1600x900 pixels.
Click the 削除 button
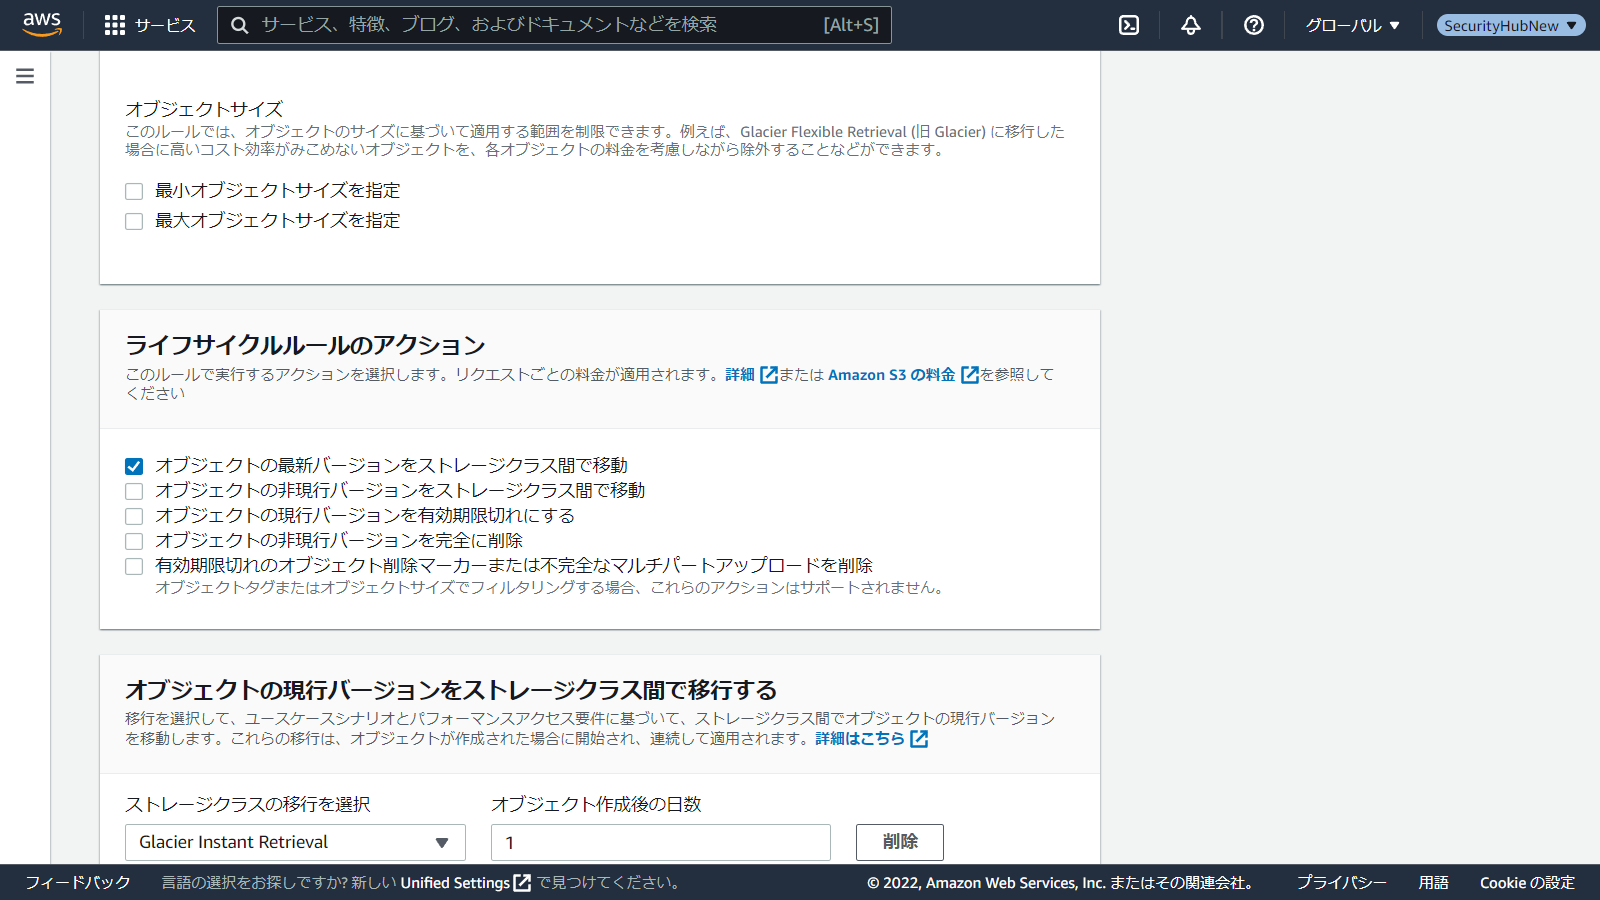(x=899, y=842)
